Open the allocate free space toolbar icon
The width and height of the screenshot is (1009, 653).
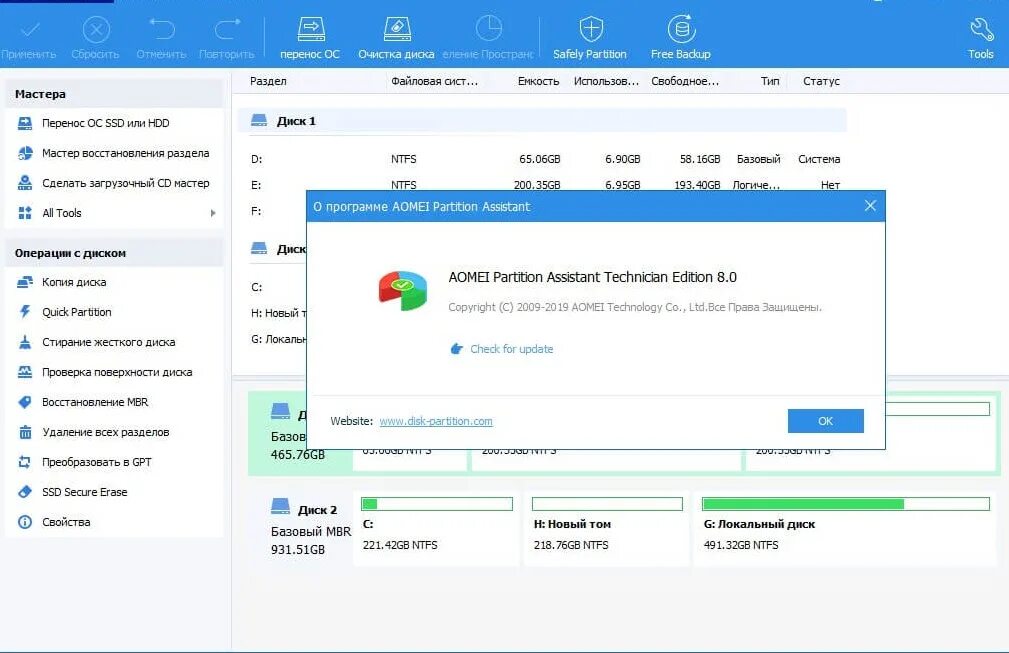(488, 37)
